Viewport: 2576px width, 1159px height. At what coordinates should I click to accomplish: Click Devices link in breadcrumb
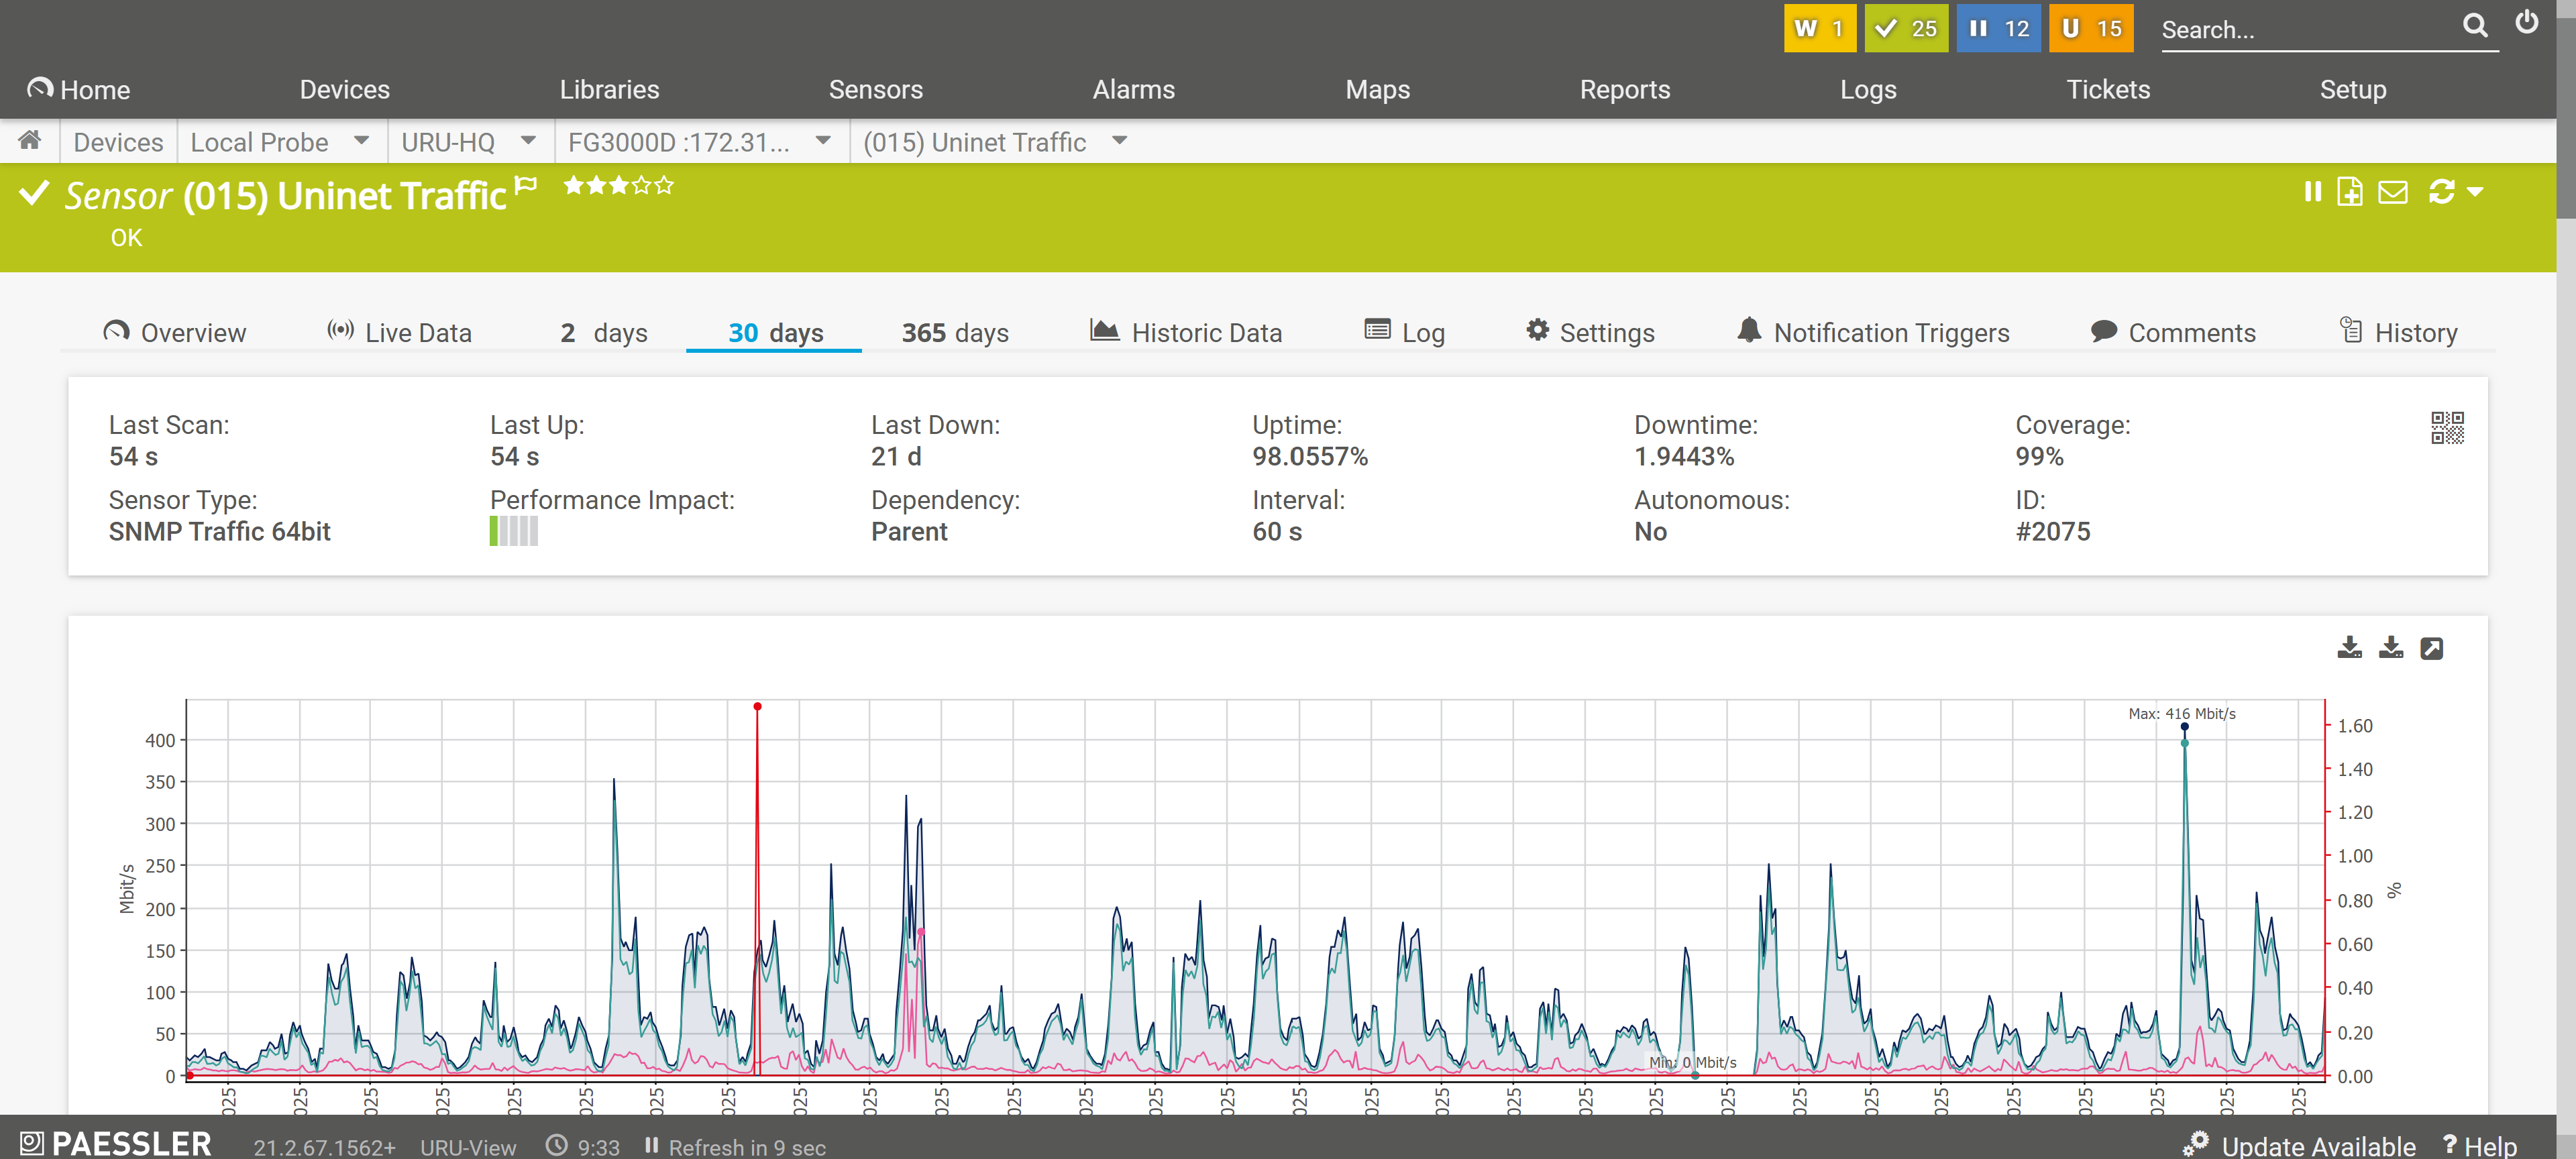pos(118,142)
